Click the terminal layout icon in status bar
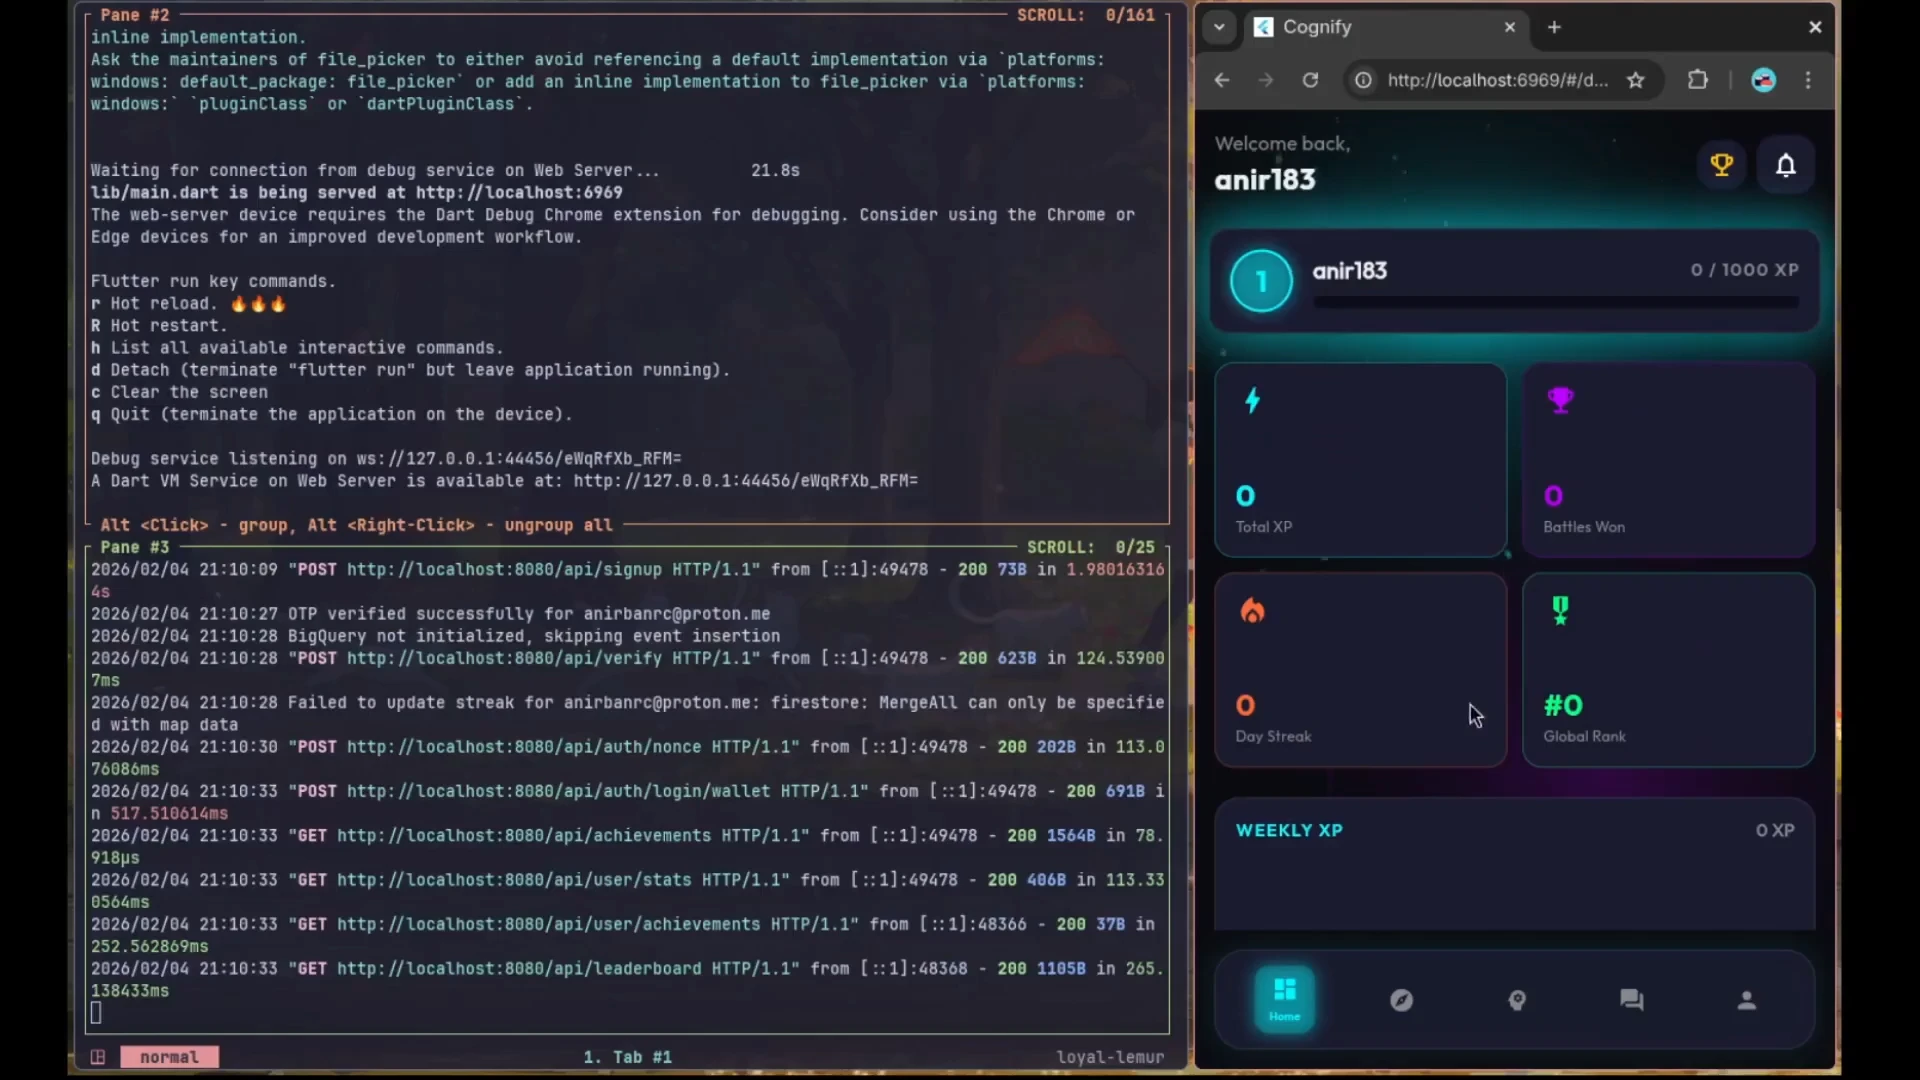This screenshot has width=1920, height=1080. click(98, 1057)
